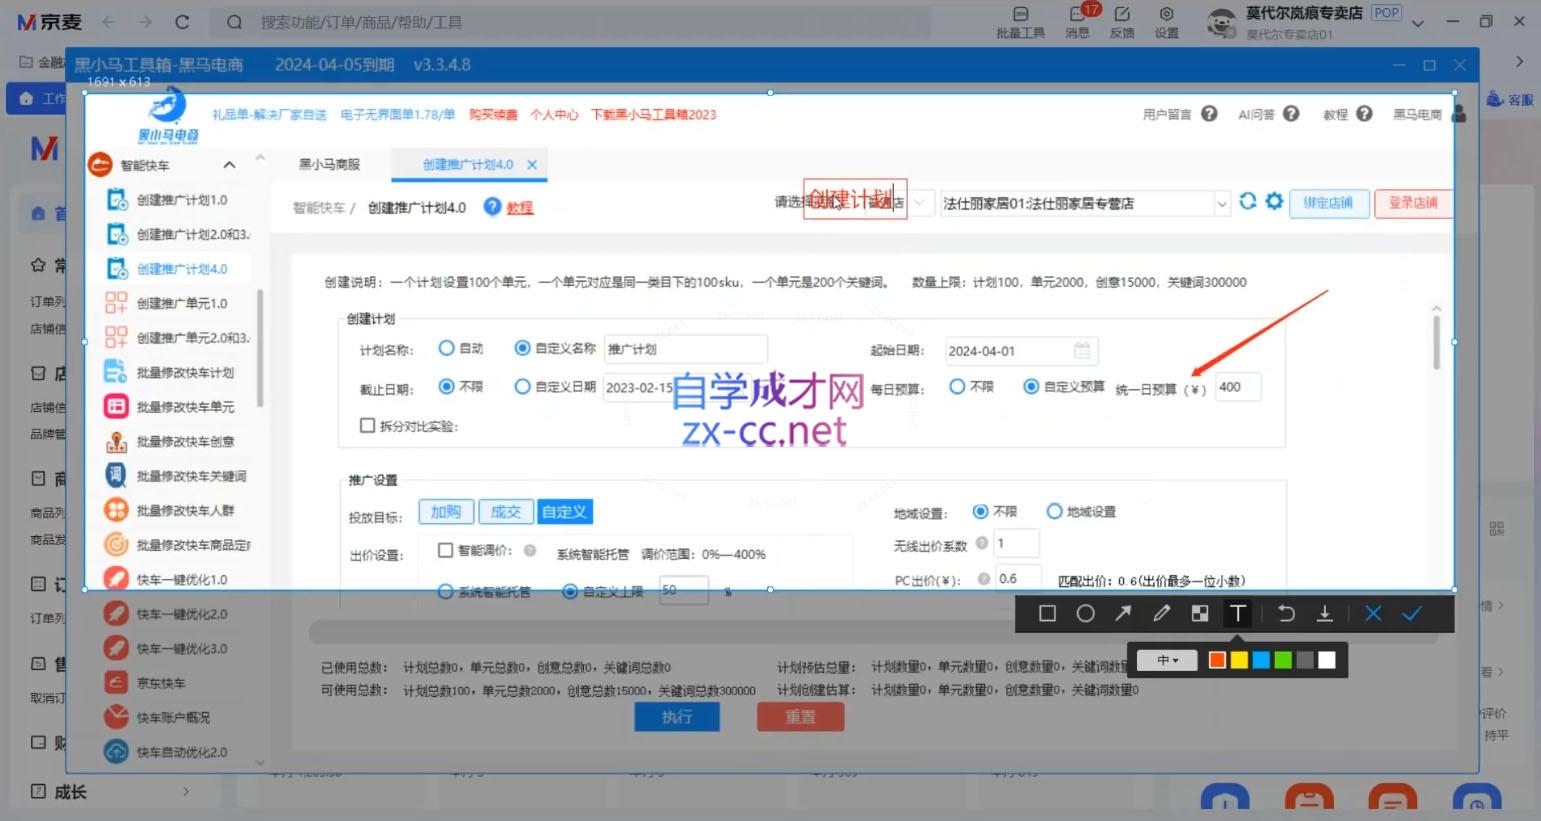Confirm the screenshot with checkmark icon

click(x=1411, y=614)
